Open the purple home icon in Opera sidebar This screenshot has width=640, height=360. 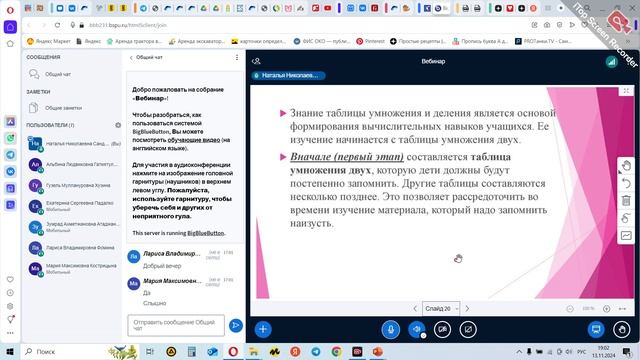click(10, 27)
